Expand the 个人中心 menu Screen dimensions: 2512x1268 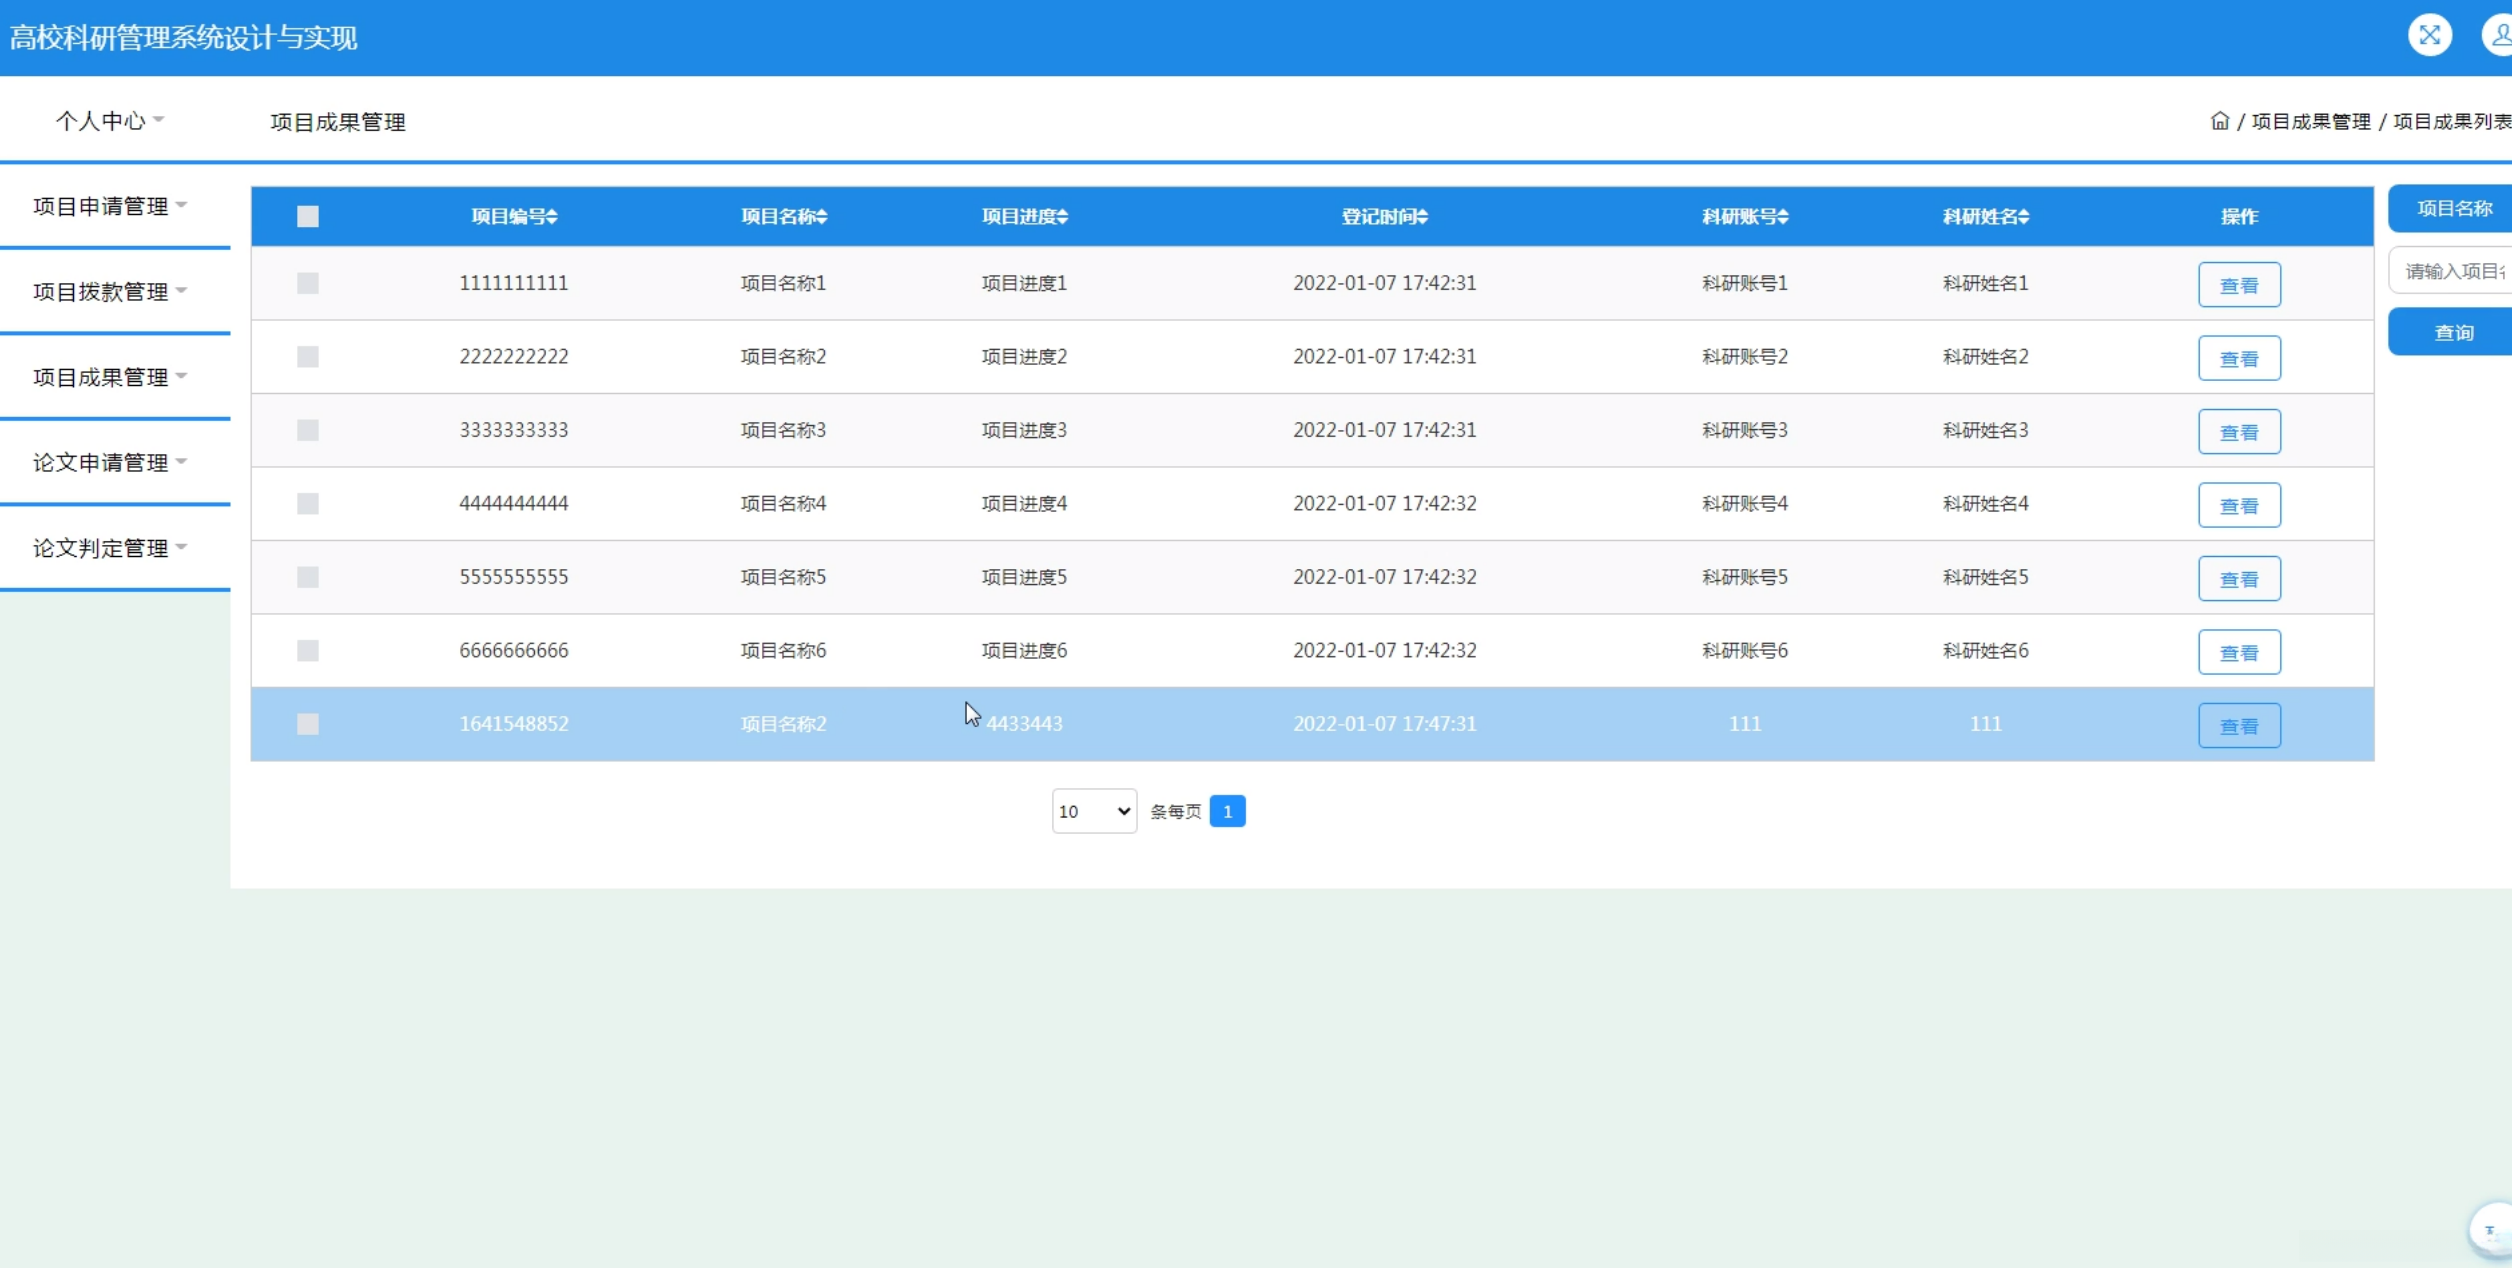click(x=109, y=121)
